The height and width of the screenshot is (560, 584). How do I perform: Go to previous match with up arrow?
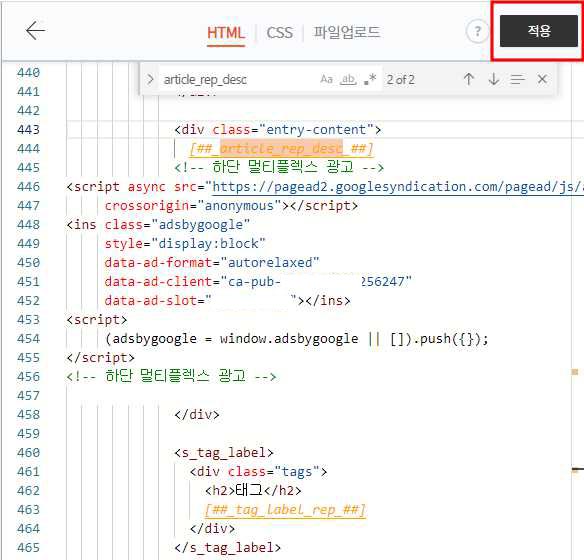[469, 79]
